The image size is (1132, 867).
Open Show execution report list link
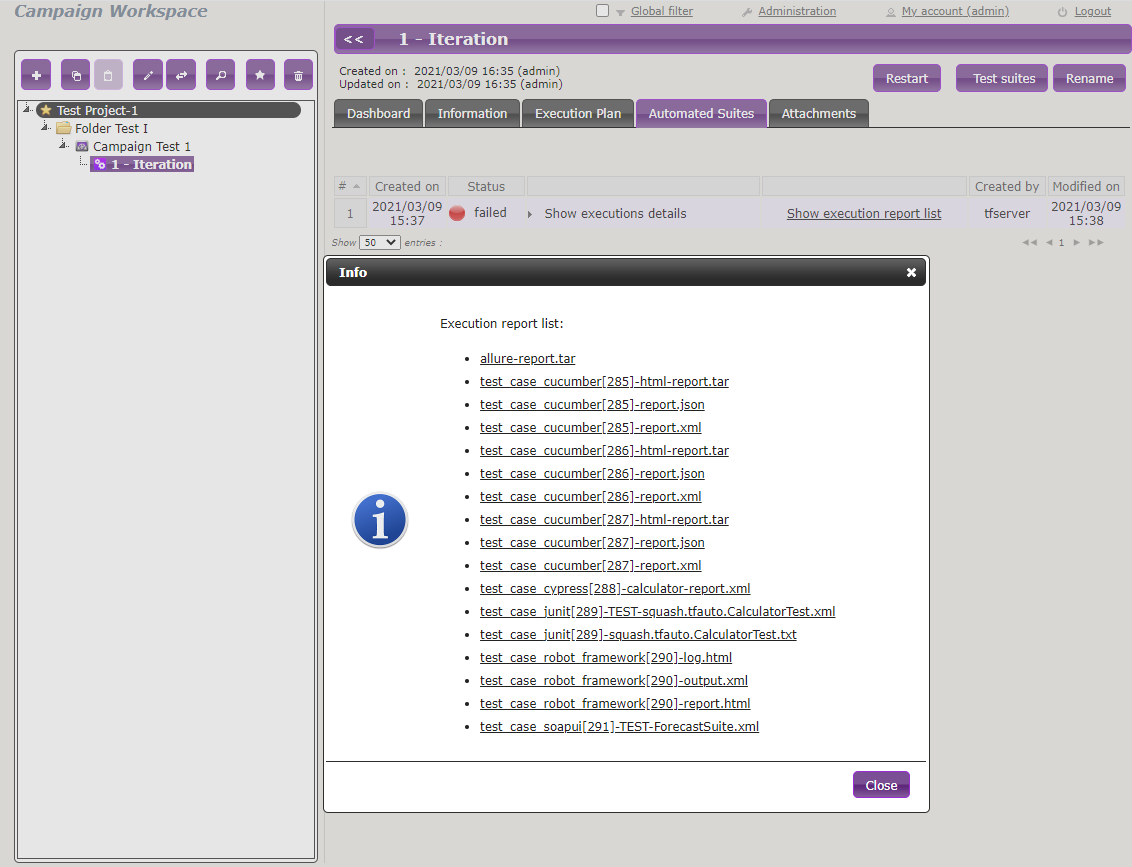[x=863, y=214]
